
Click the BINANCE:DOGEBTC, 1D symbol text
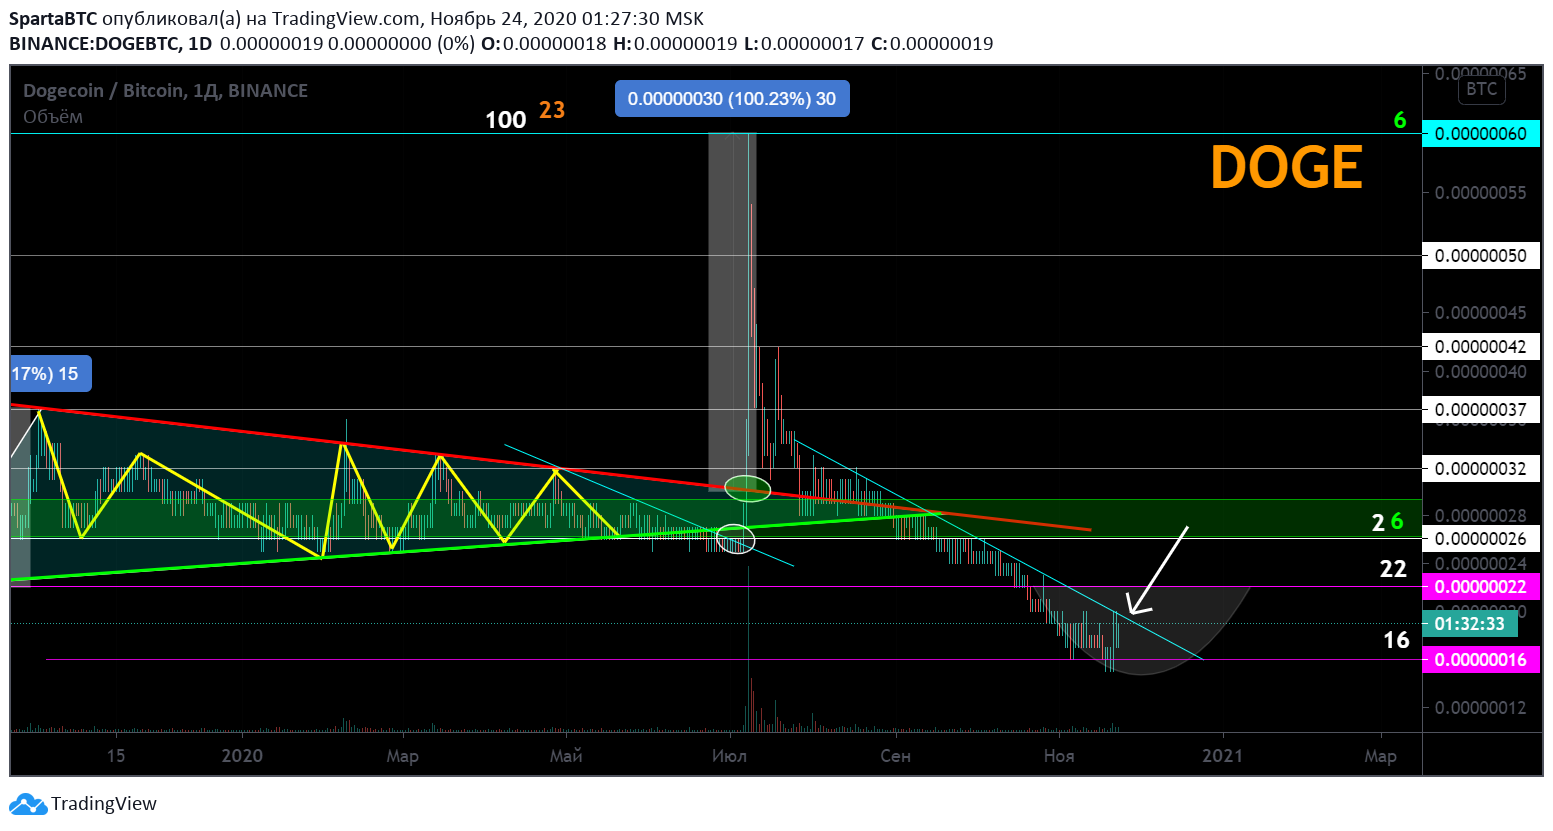pyautogui.click(x=110, y=44)
